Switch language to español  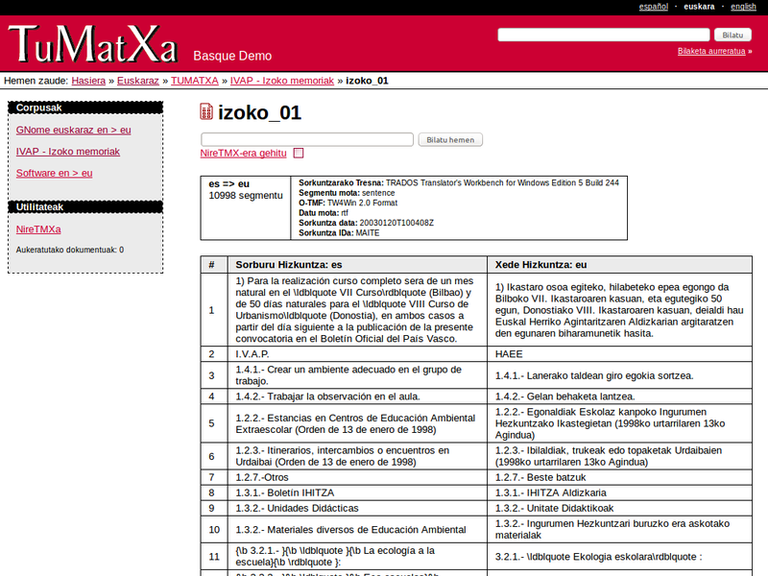point(653,7)
